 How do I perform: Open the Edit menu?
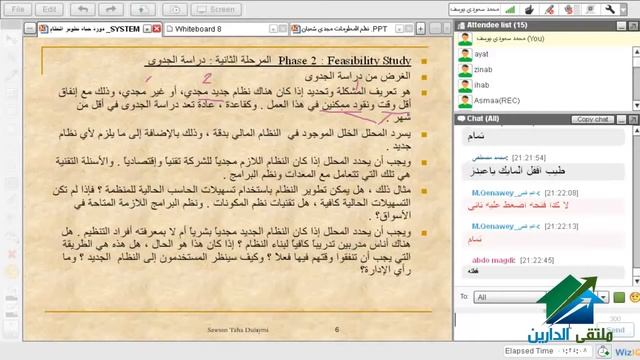click(x=49, y=9)
